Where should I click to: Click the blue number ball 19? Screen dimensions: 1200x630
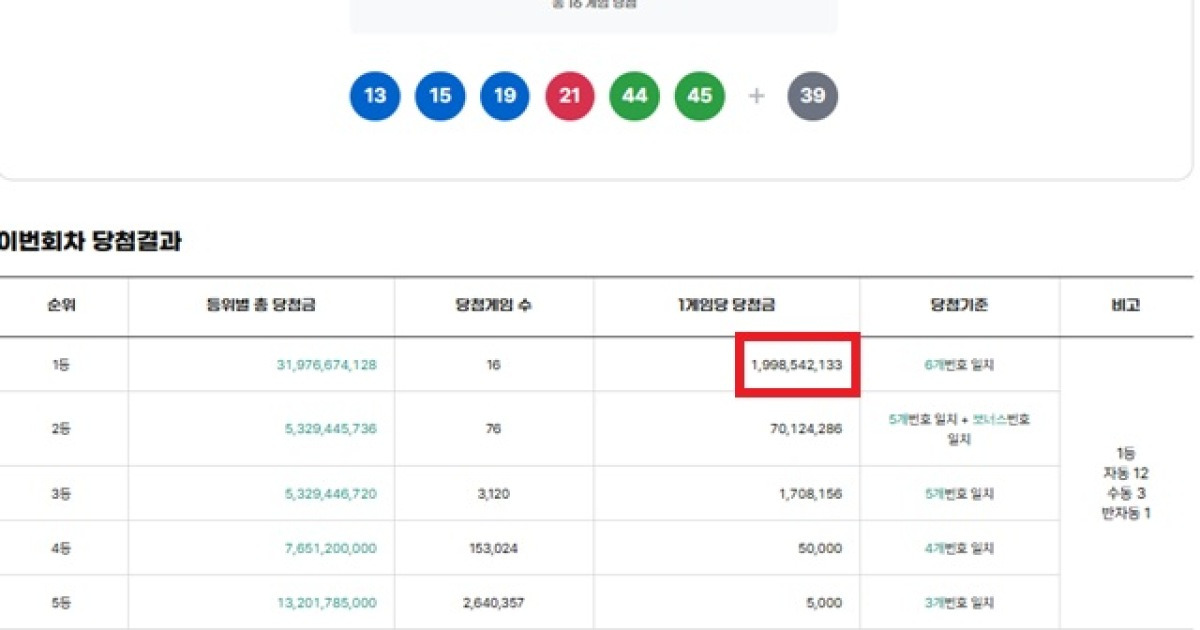[505, 96]
